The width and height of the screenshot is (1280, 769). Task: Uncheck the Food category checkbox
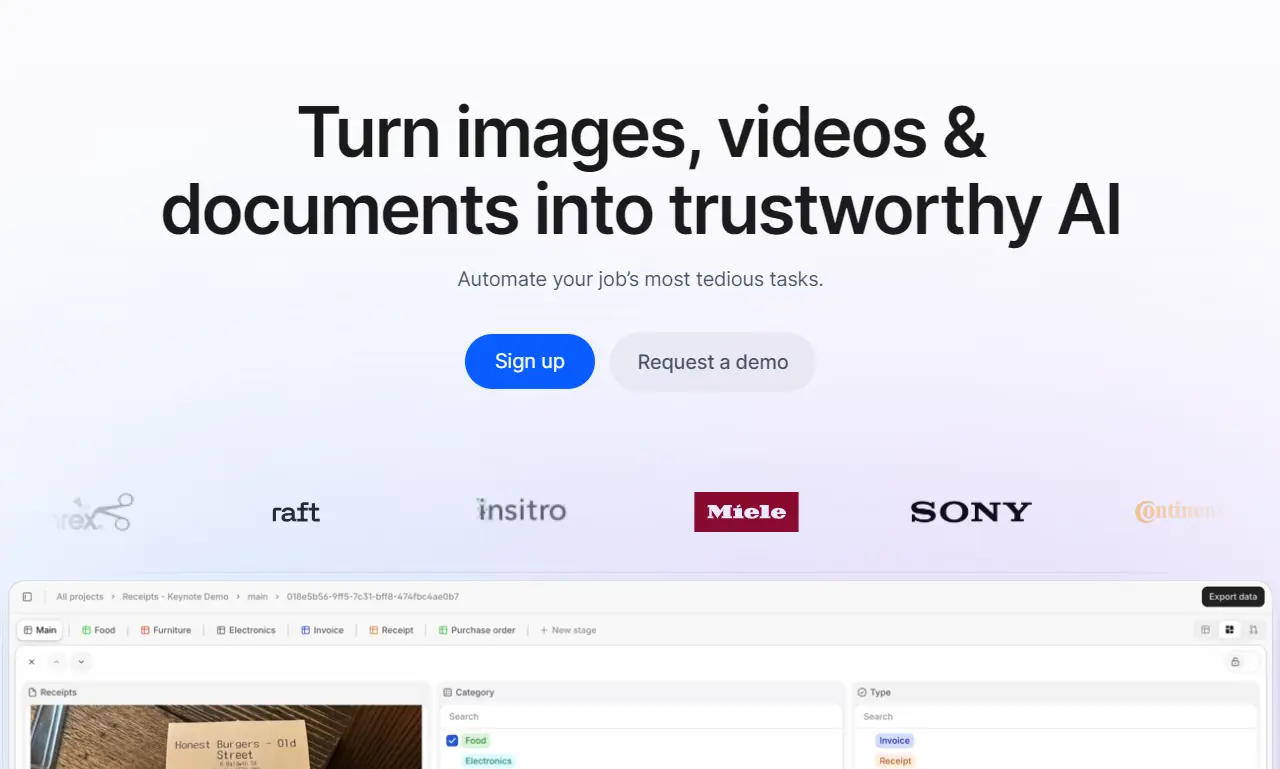pyautogui.click(x=452, y=741)
